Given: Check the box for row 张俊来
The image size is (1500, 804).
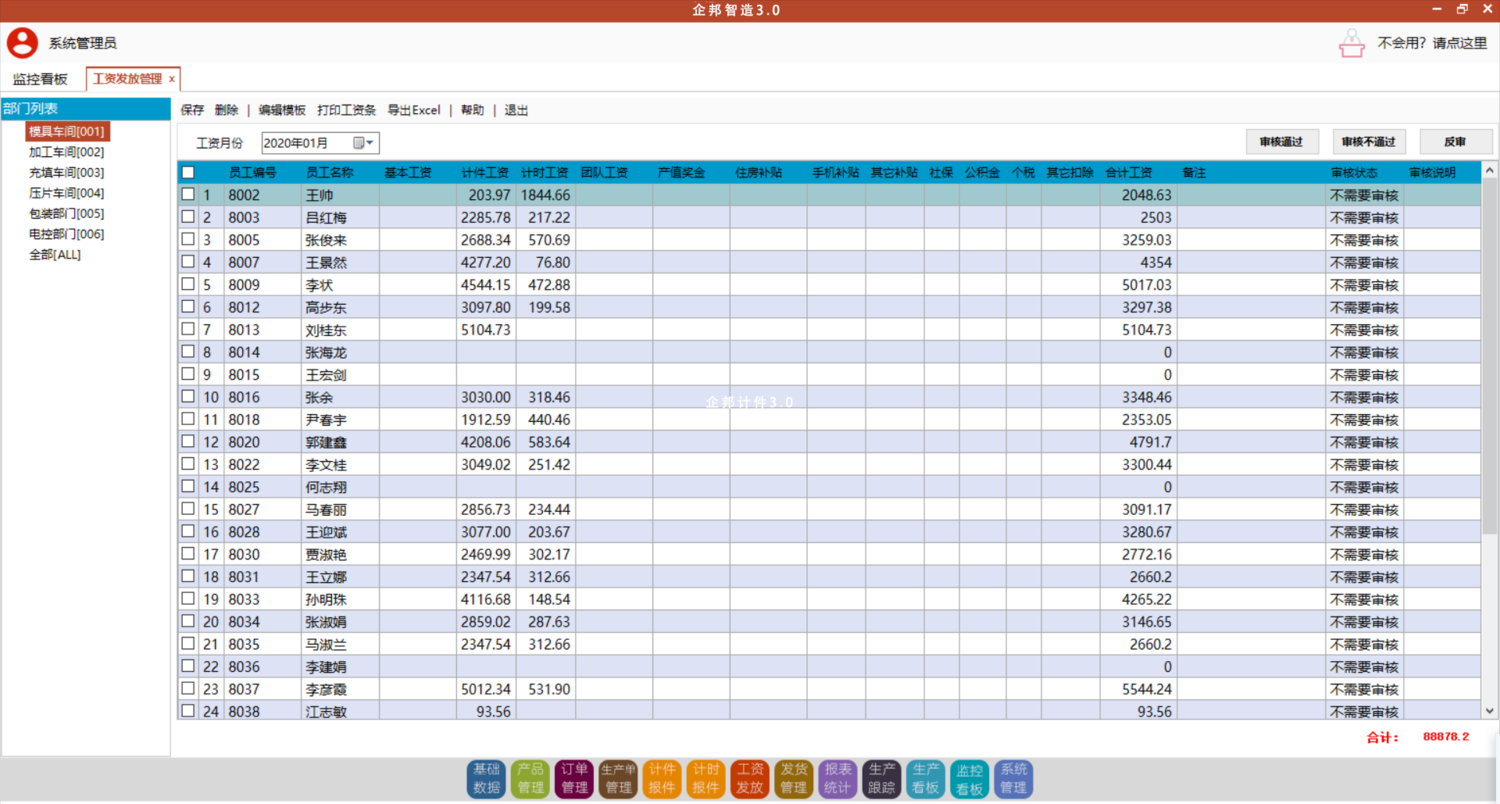Looking at the screenshot, I should tap(188, 239).
